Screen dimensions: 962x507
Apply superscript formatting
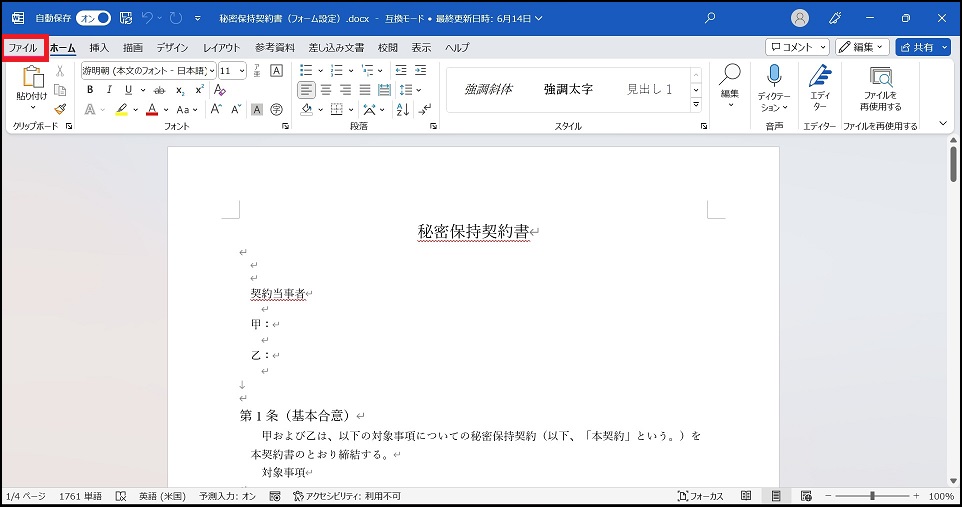click(x=199, y=90)
